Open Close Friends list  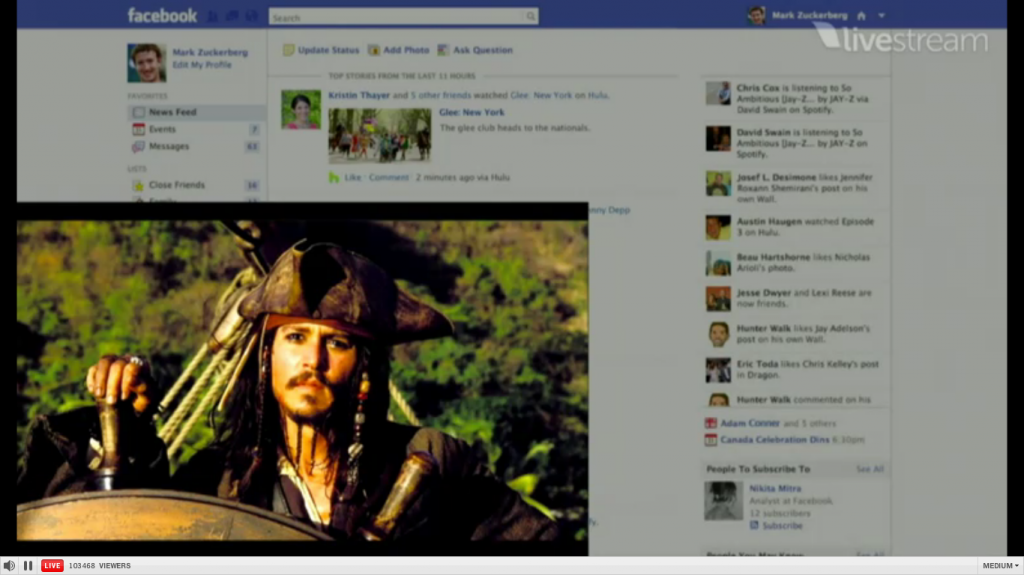(x=197, y=185)
